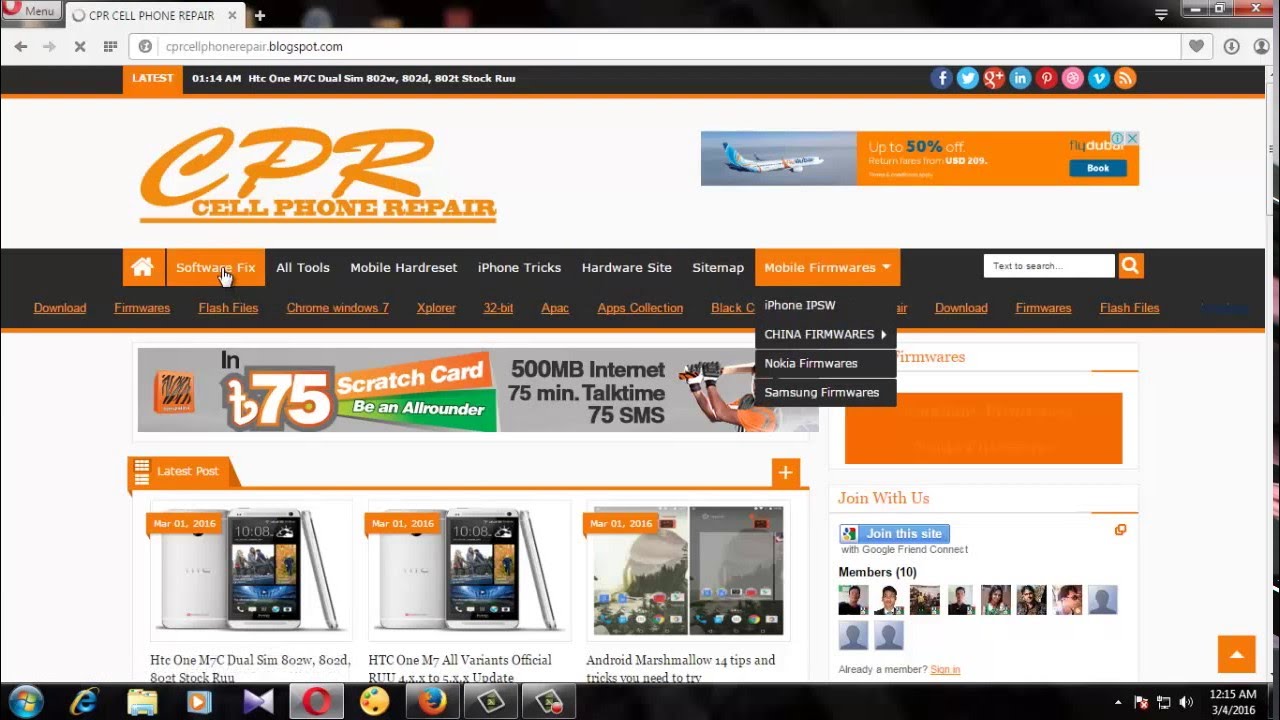
Task: Expand Latest Post with plus button
Action: tap(785, 473)
